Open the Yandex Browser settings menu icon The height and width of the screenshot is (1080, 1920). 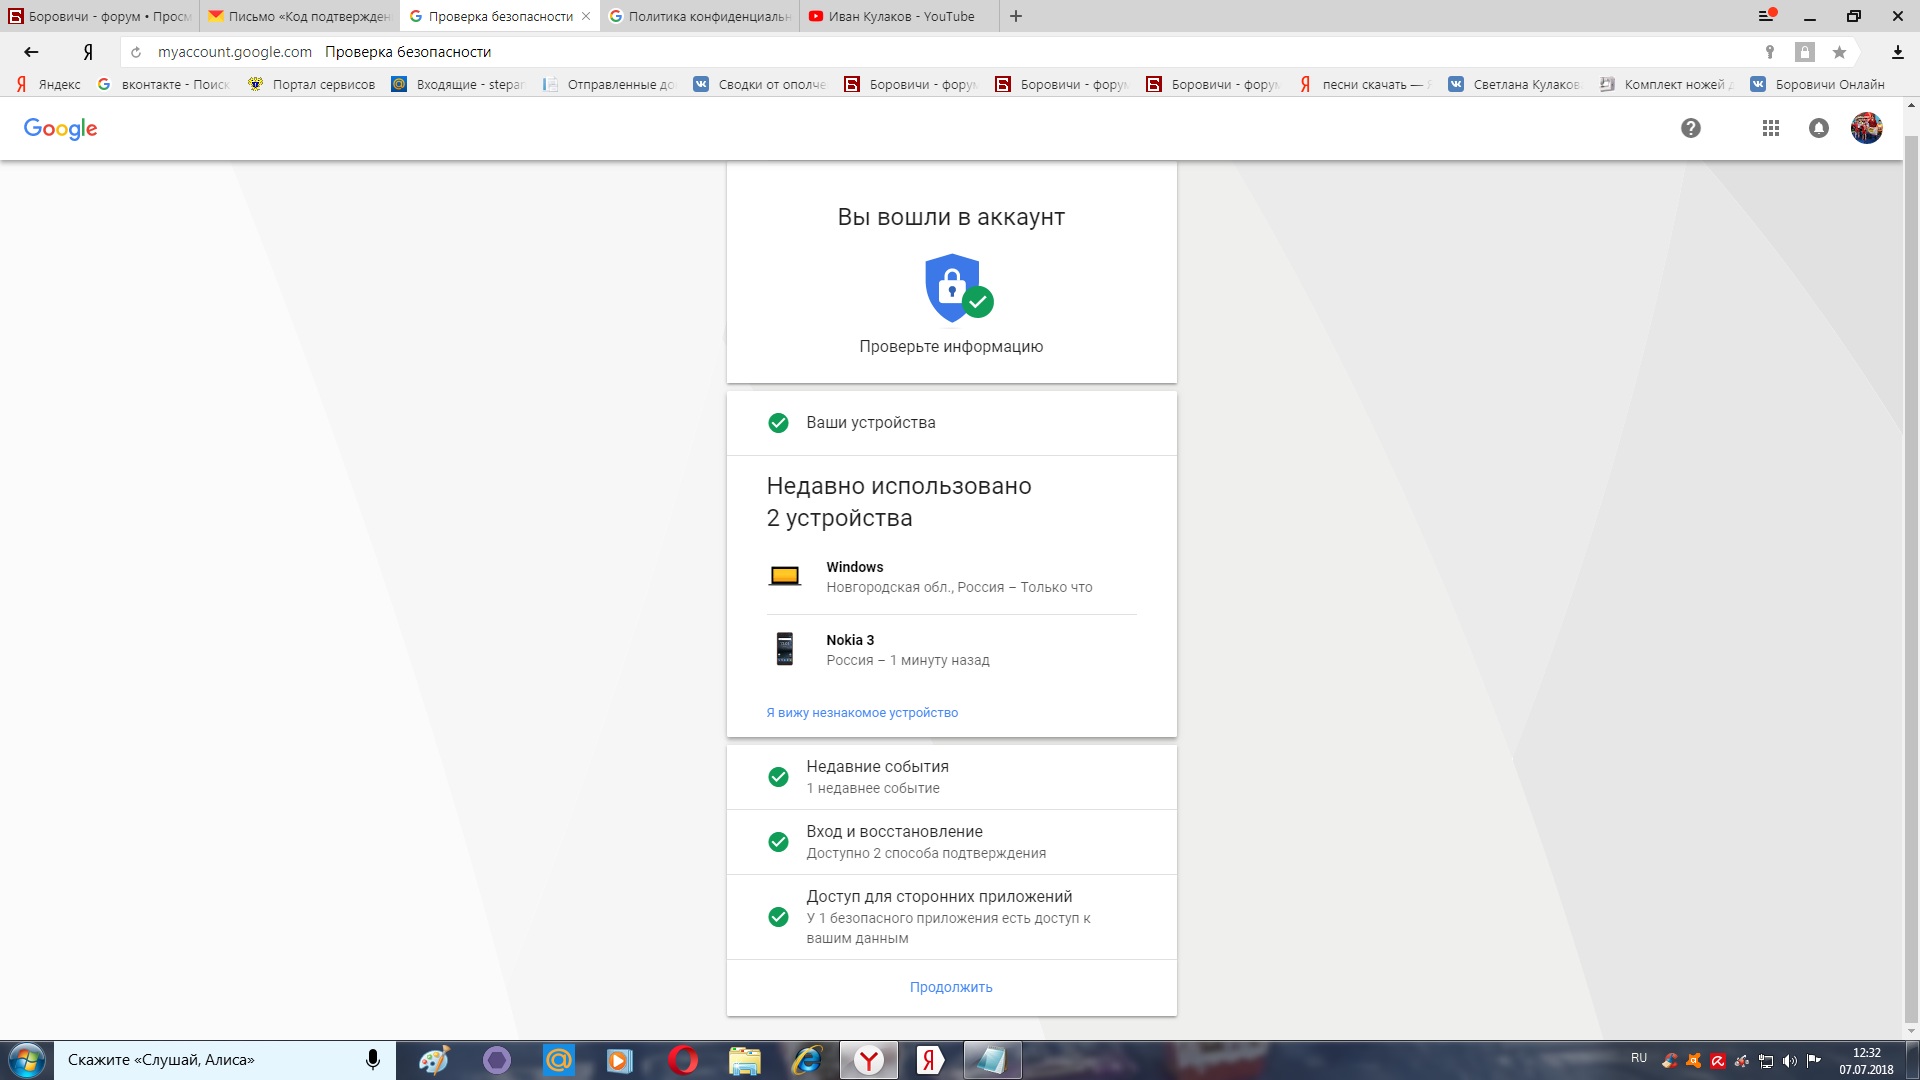click(1767, 16)
